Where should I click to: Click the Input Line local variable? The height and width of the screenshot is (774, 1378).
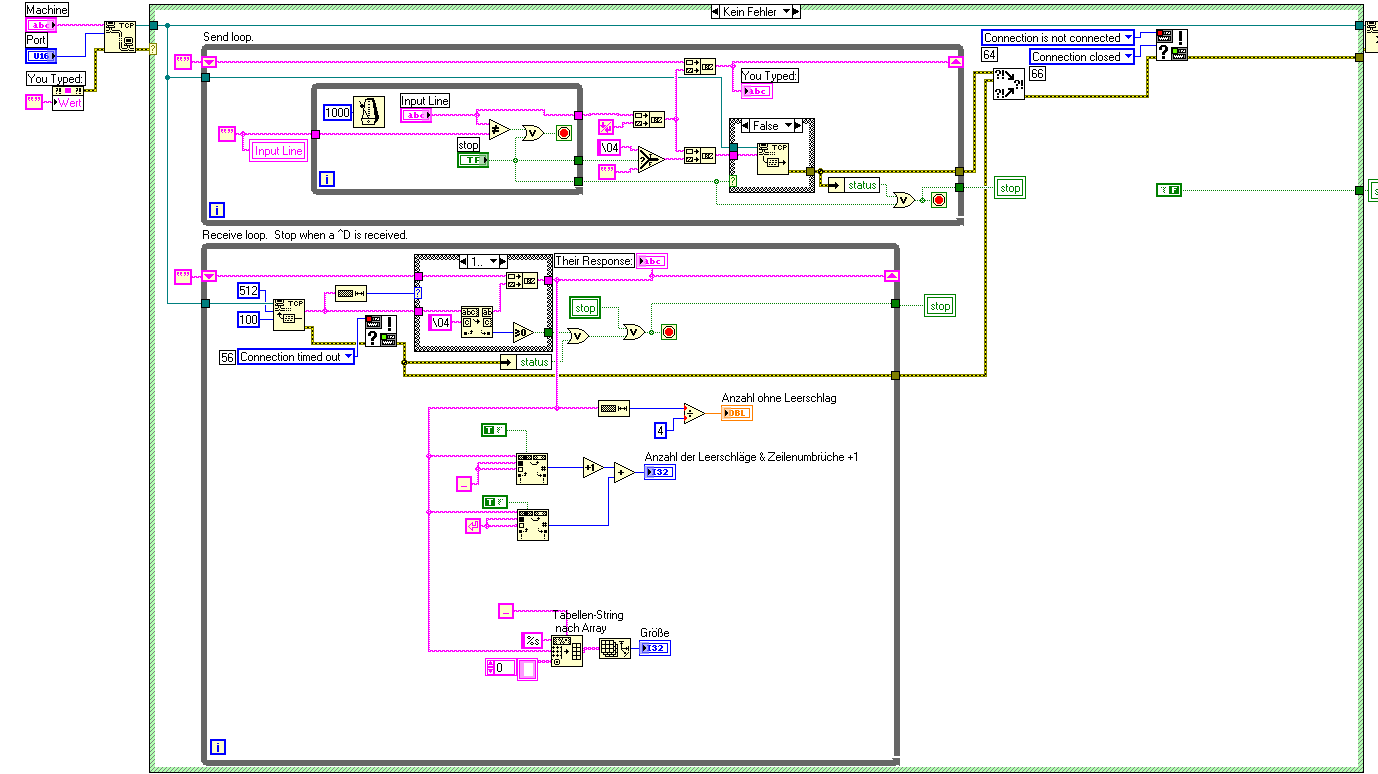click(x=278, y=151)
